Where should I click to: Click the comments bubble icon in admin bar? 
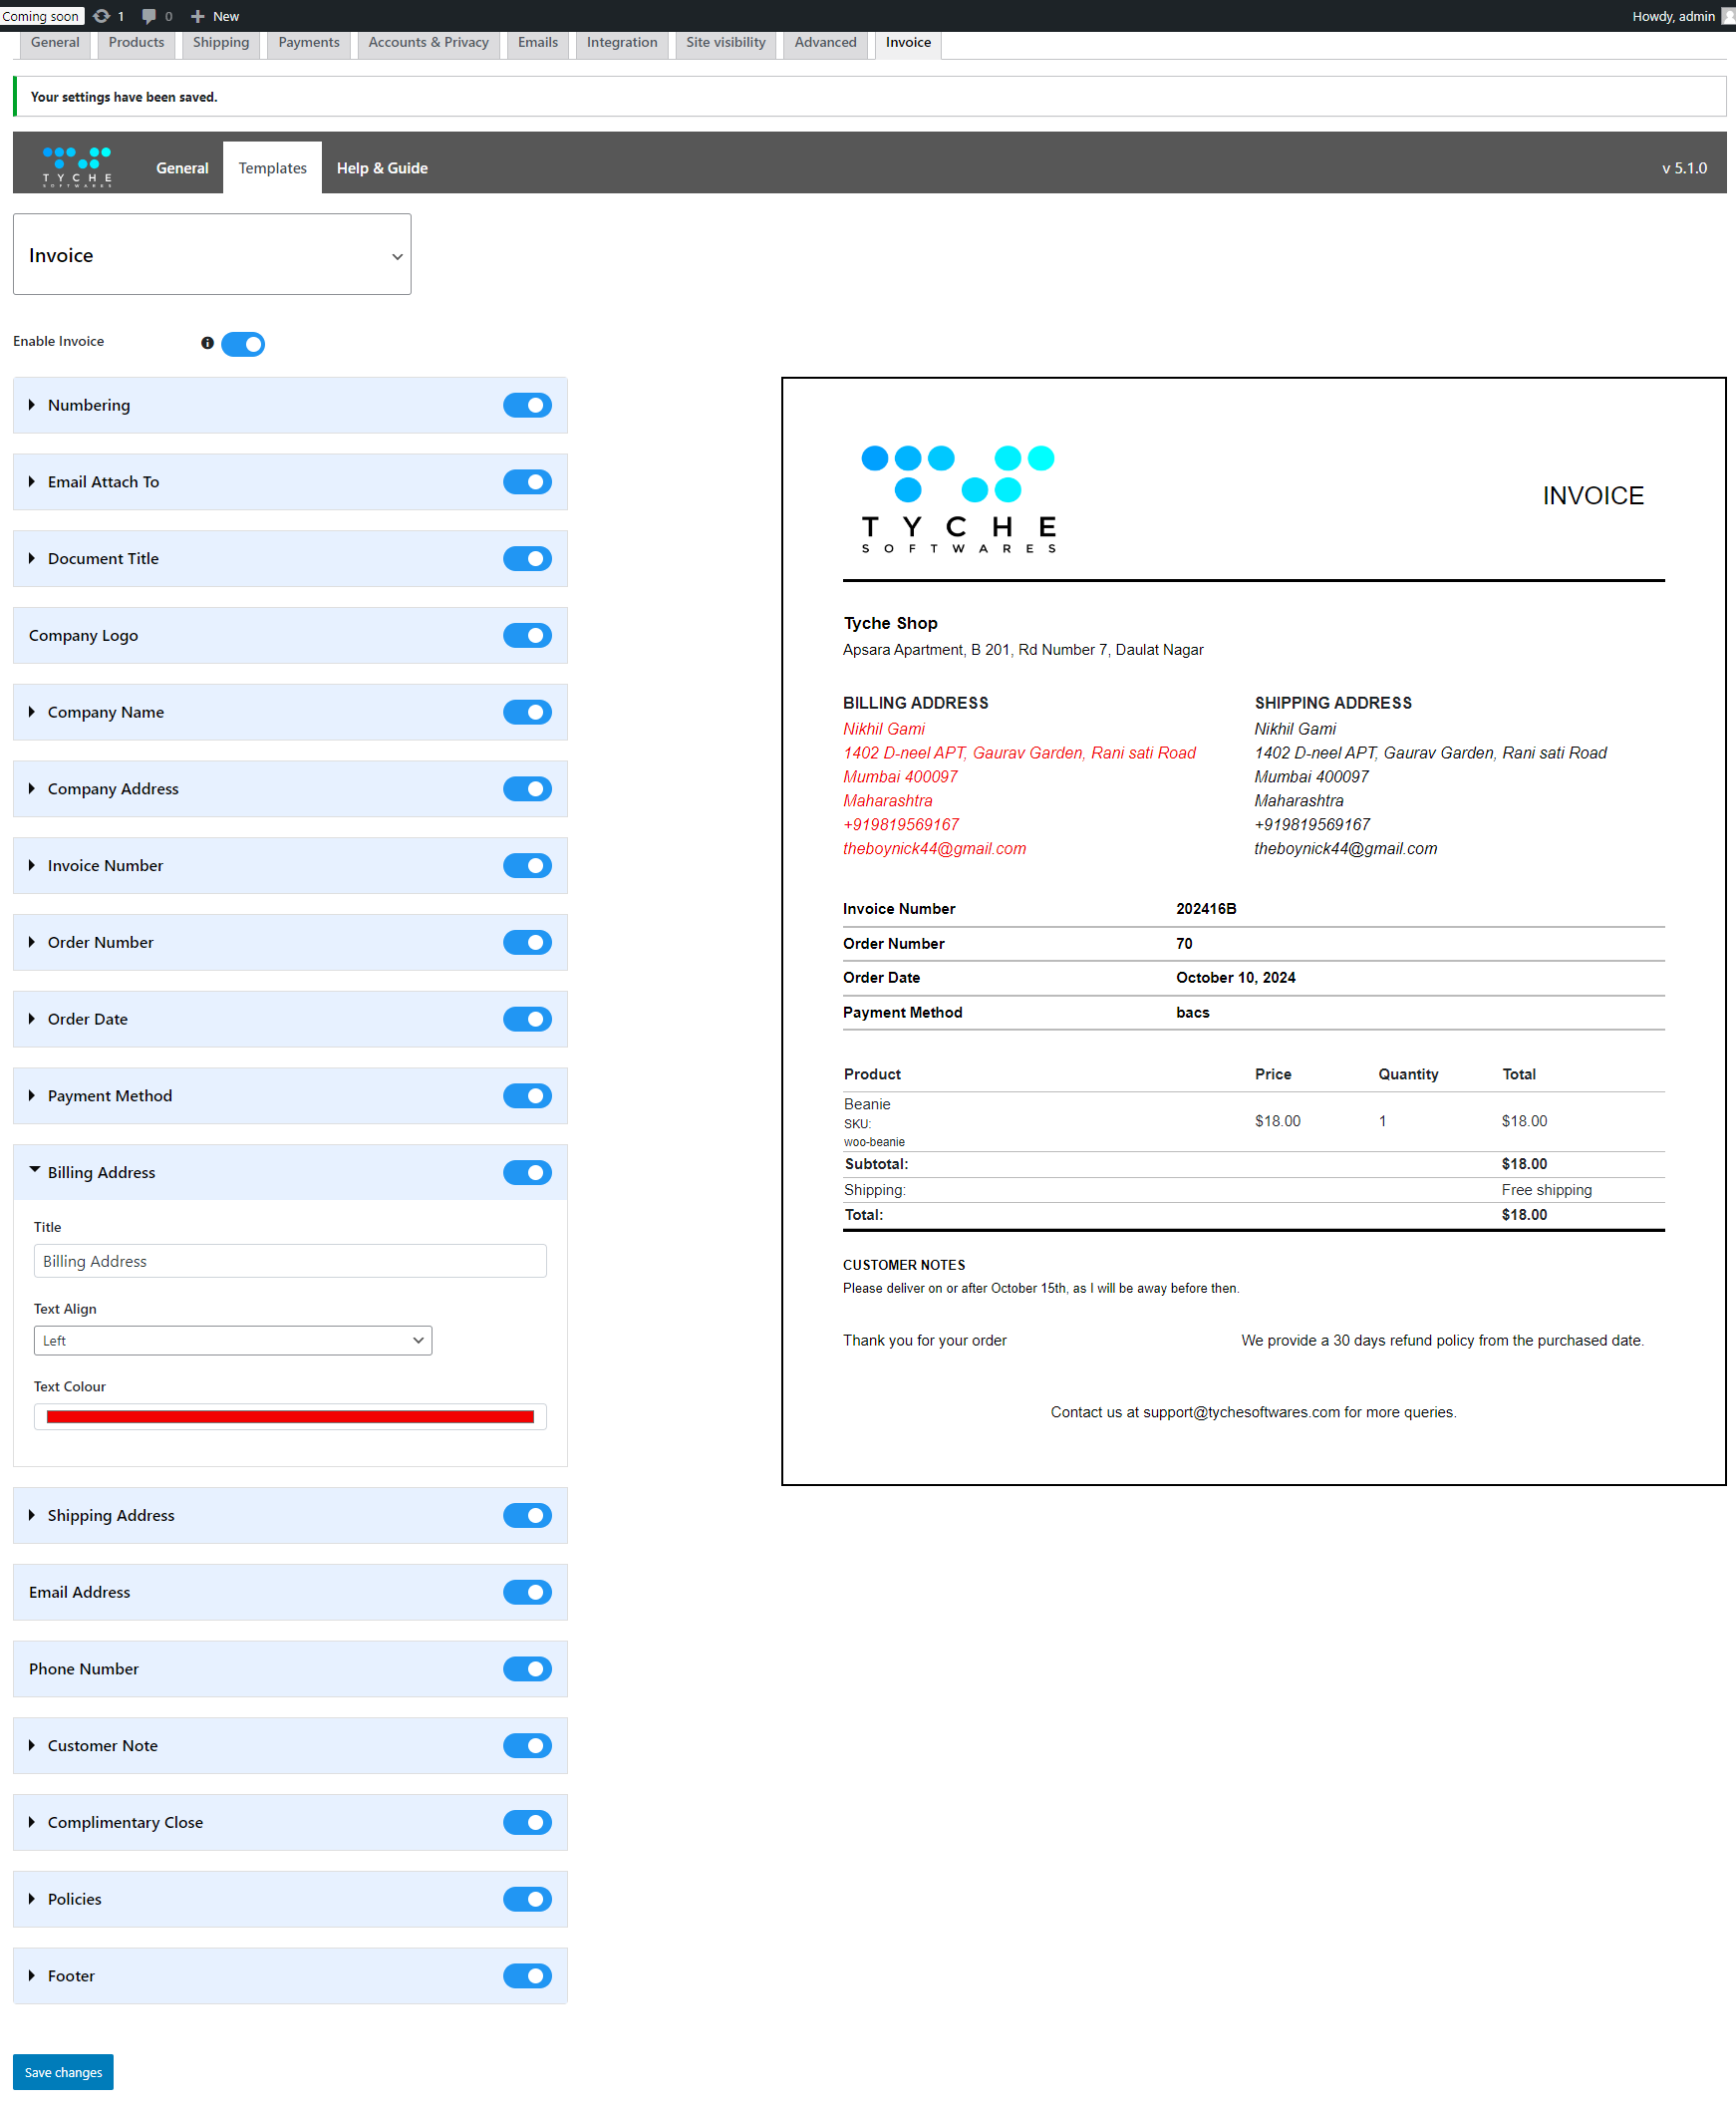click(149, 15)
